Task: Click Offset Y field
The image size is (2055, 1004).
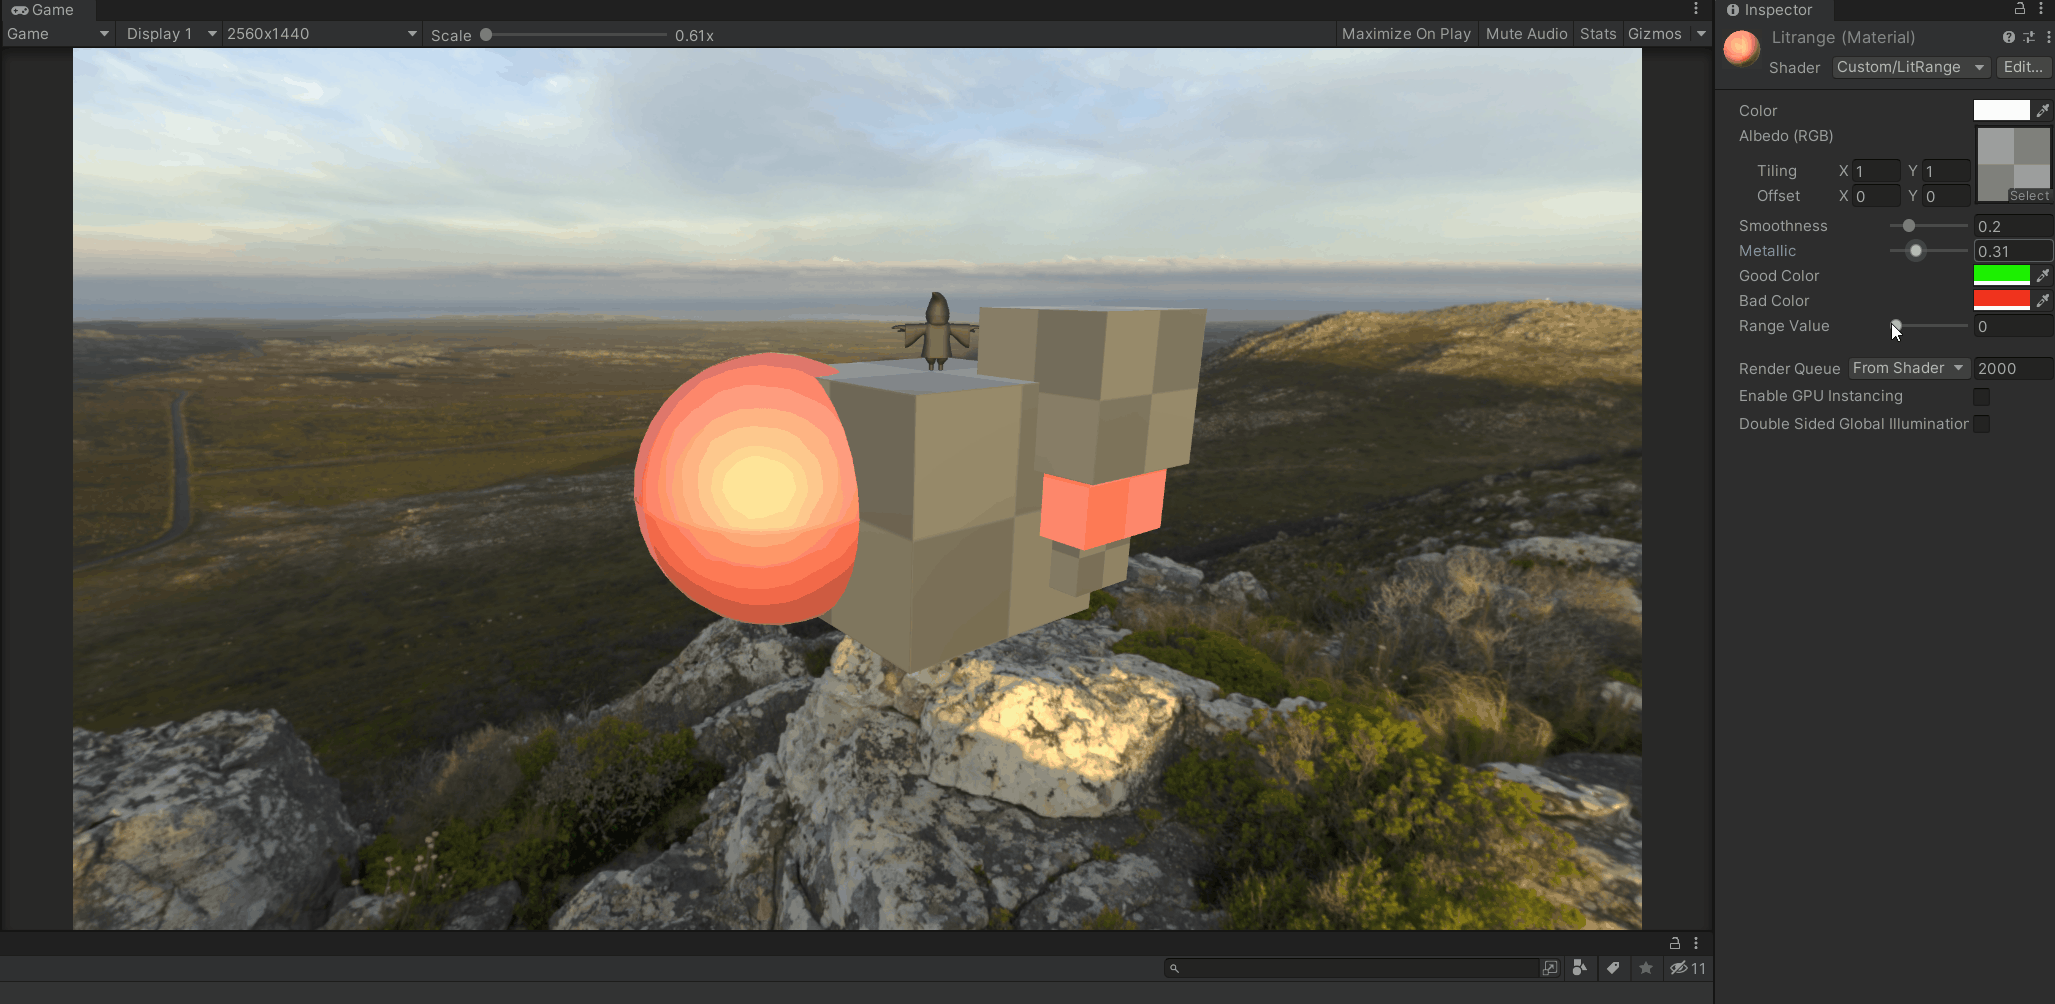Action: coord(1946,196)
